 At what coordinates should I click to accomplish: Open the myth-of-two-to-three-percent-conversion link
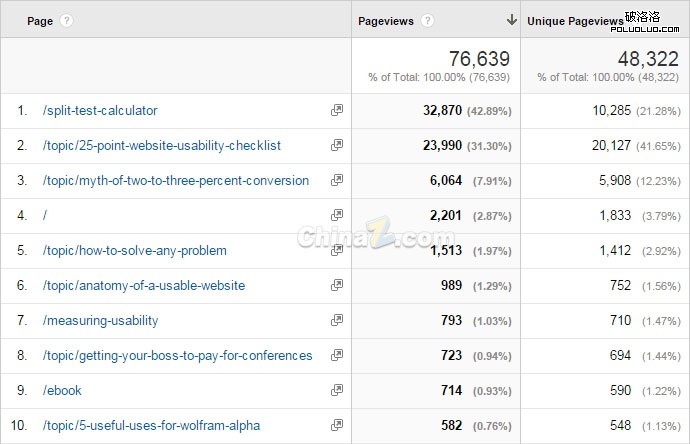click(x=176, y=181)
